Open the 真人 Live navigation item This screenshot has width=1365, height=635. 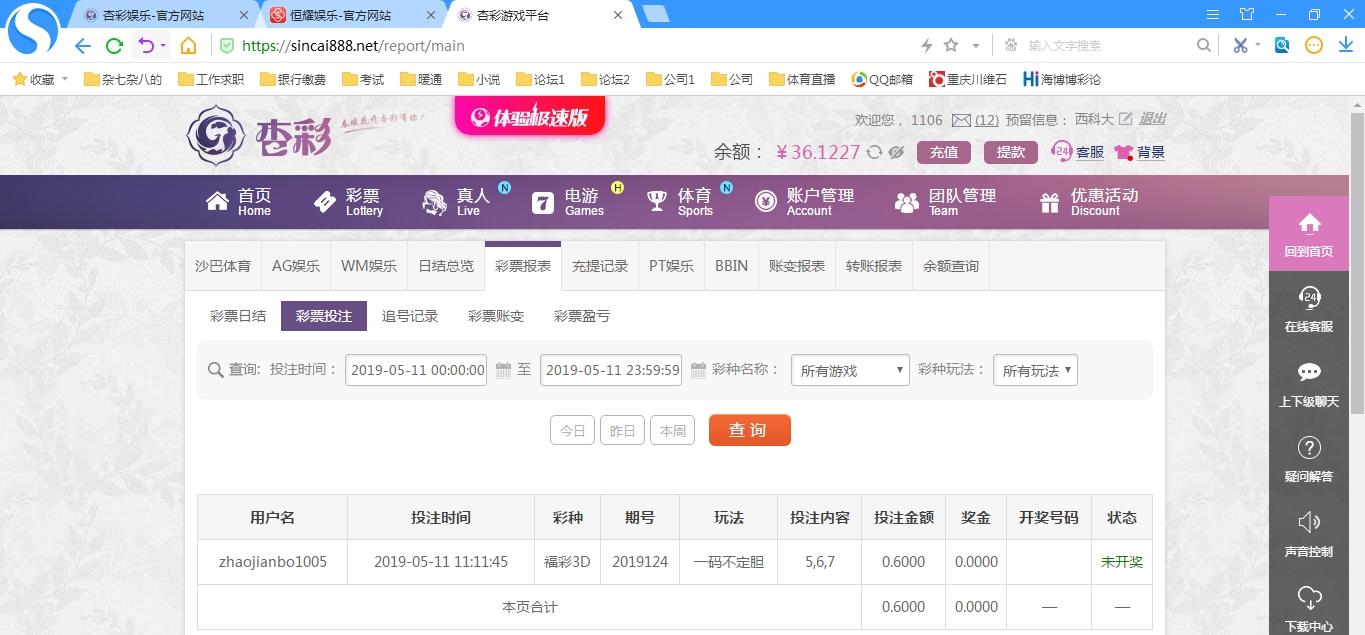456,202
